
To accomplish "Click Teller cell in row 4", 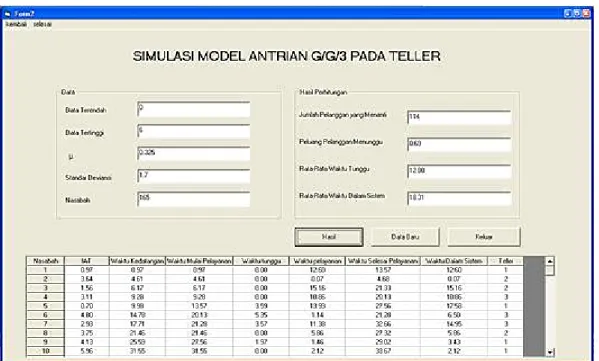I will (505, 297).
